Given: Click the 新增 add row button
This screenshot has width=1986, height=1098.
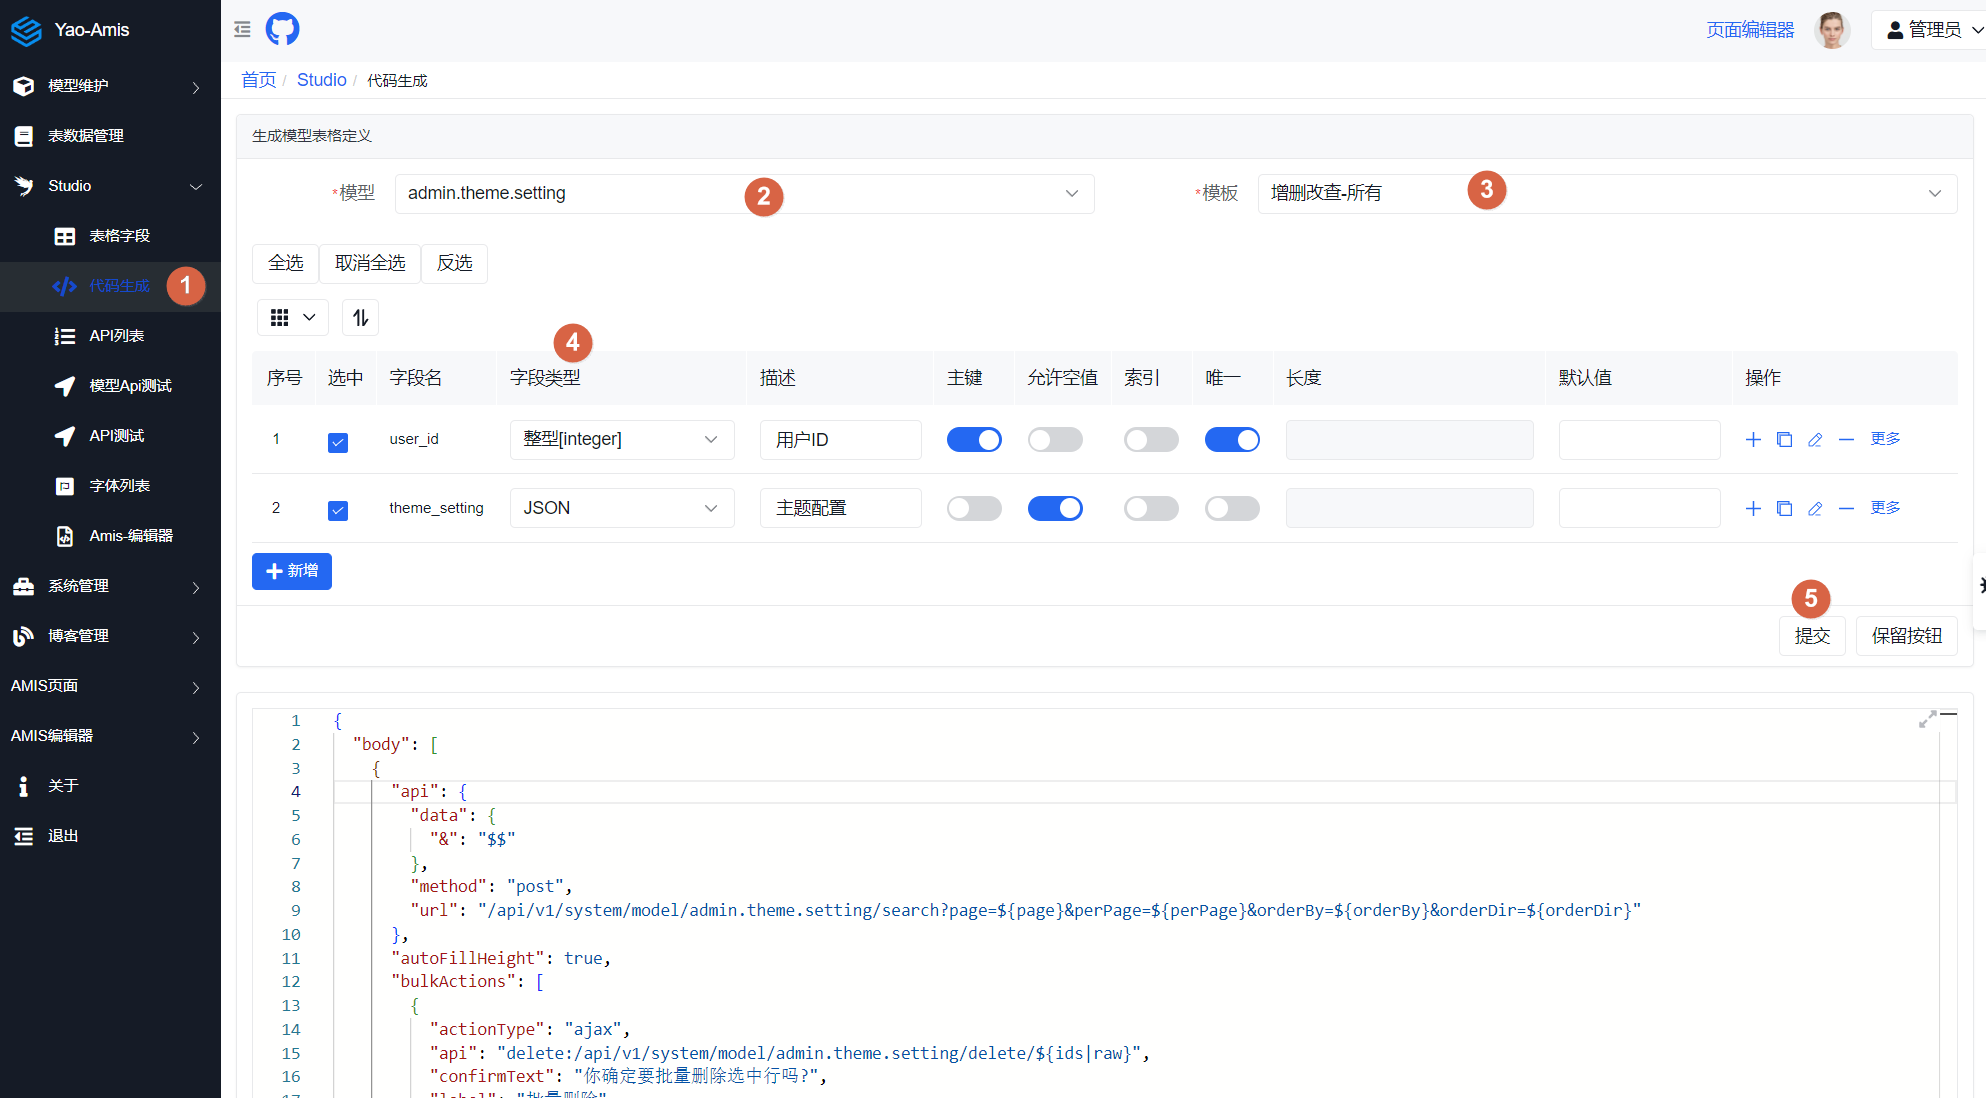Looking at the screenshot, I should (291, 571).
